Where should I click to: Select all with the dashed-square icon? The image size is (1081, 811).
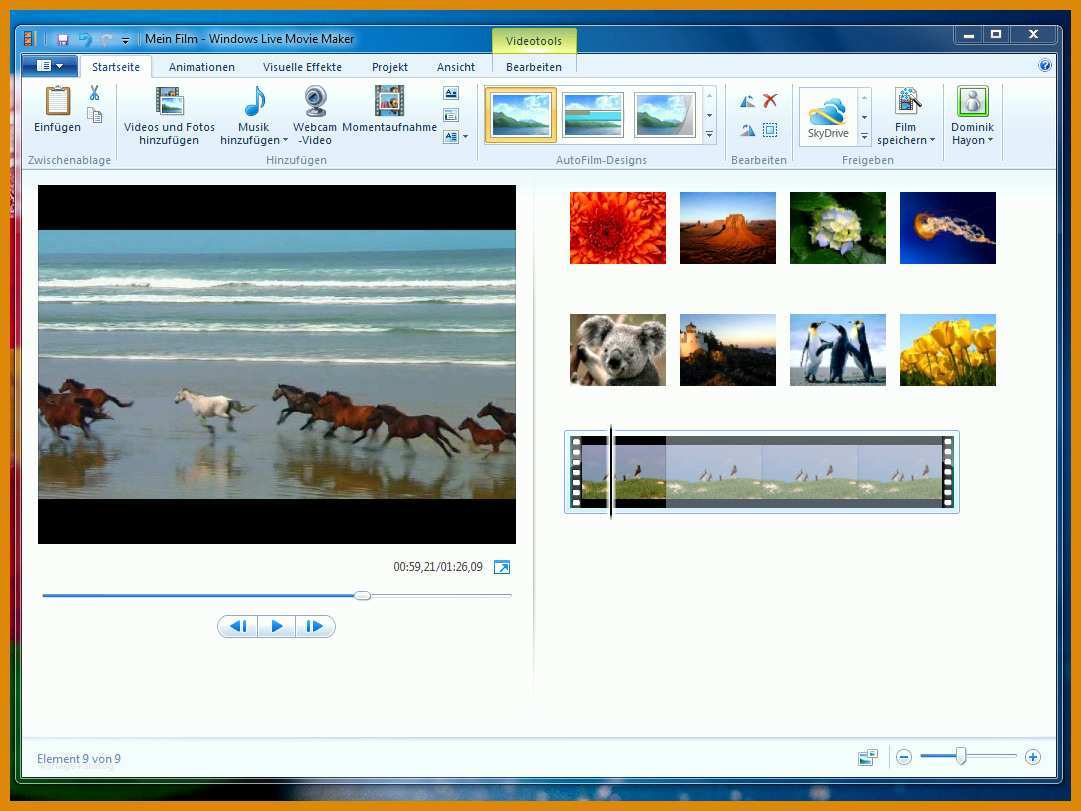pyautogui.click(x=770, y=130)
